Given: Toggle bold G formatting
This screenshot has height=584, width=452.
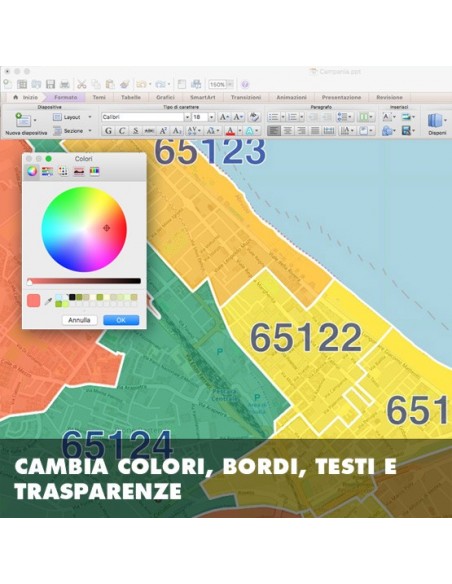Looking at the screenshot, I should [x=108, y=131].
